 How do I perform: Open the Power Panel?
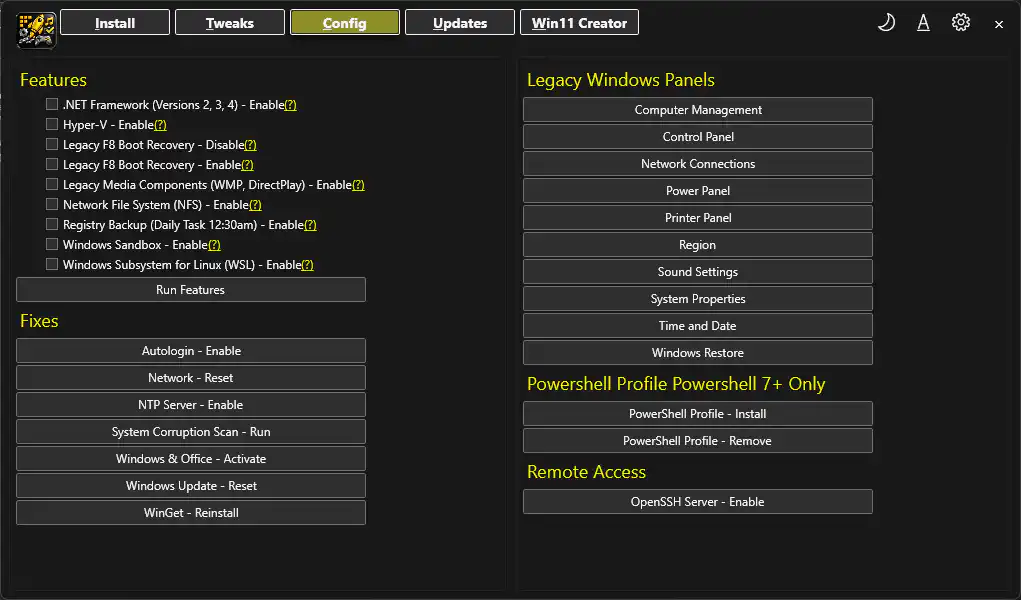click(698, 191)
